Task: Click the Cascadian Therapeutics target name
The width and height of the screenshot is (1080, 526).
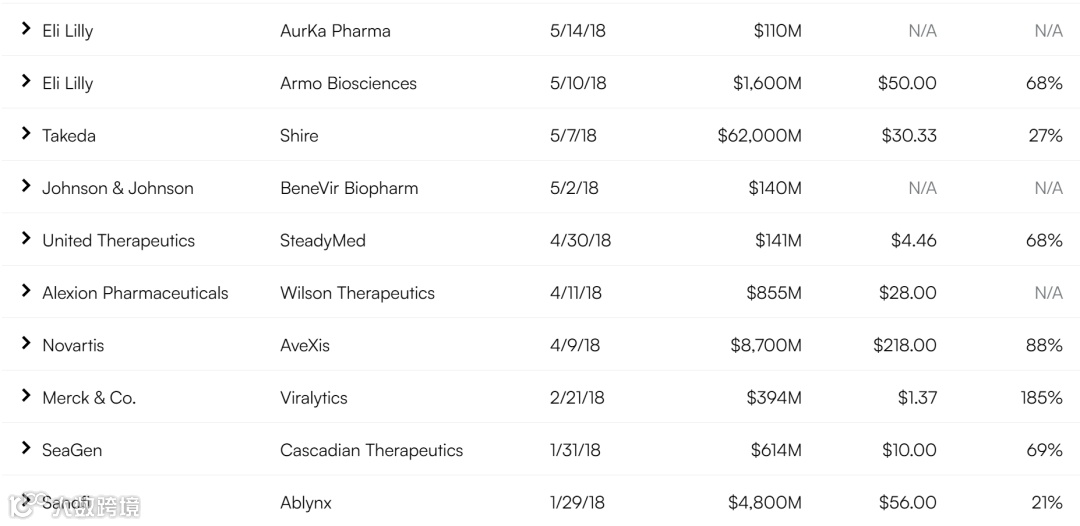Action: coord(371,451)
